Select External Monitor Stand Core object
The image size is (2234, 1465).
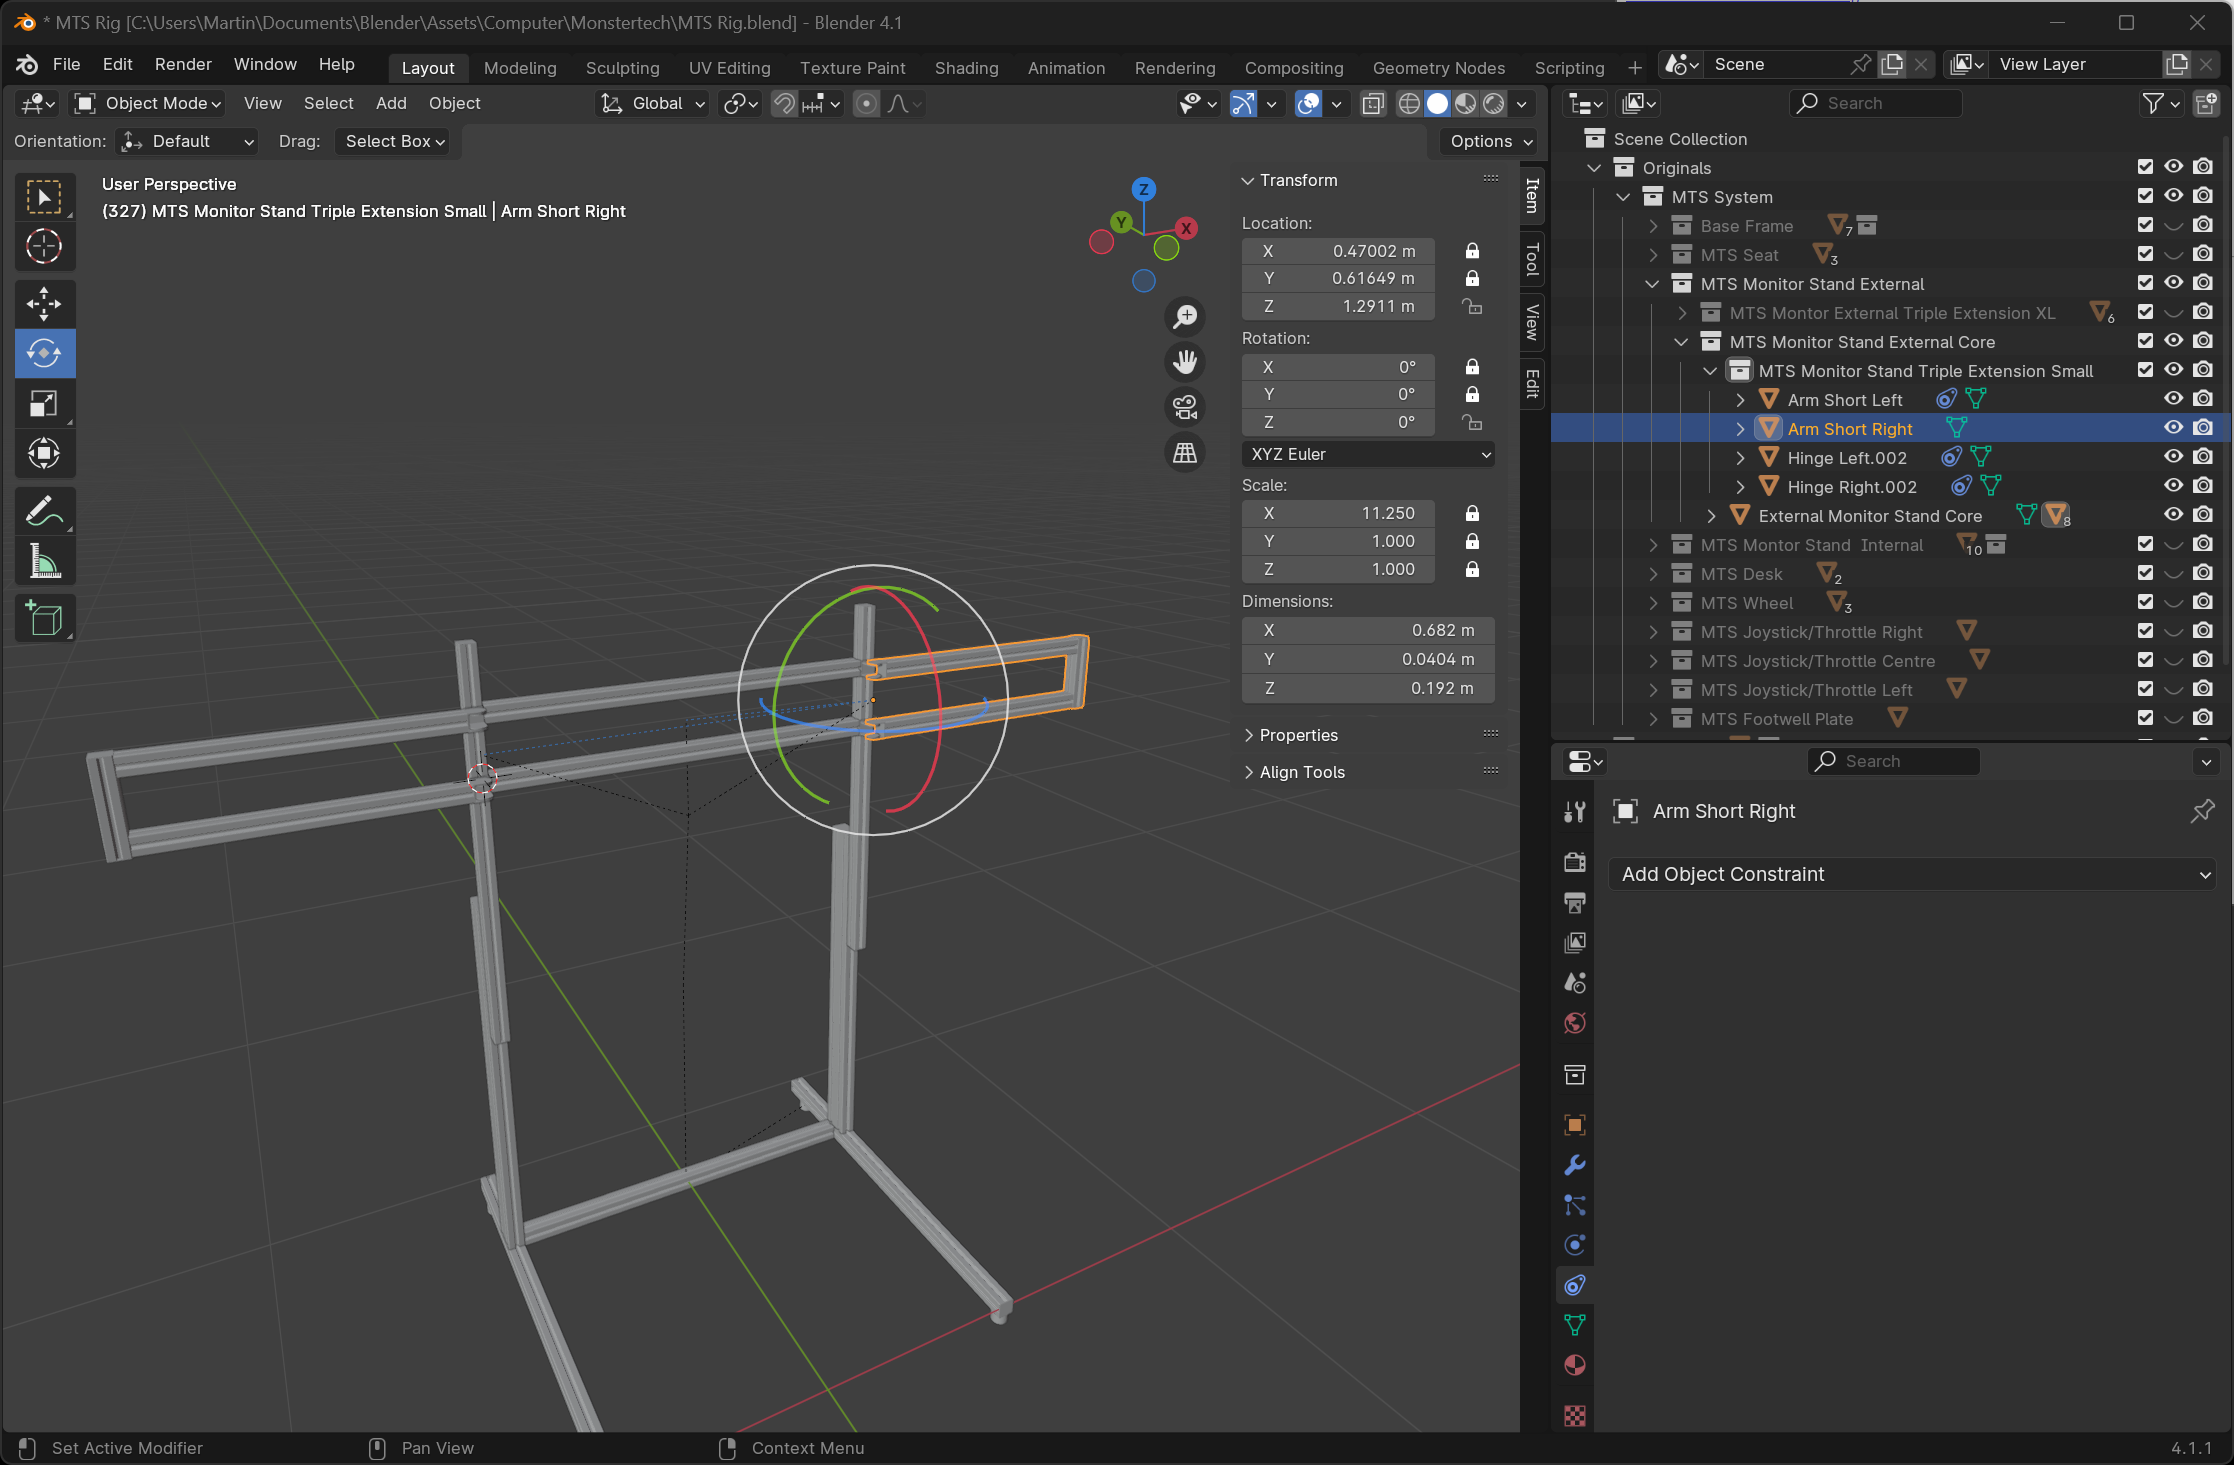click(1869, 516)
